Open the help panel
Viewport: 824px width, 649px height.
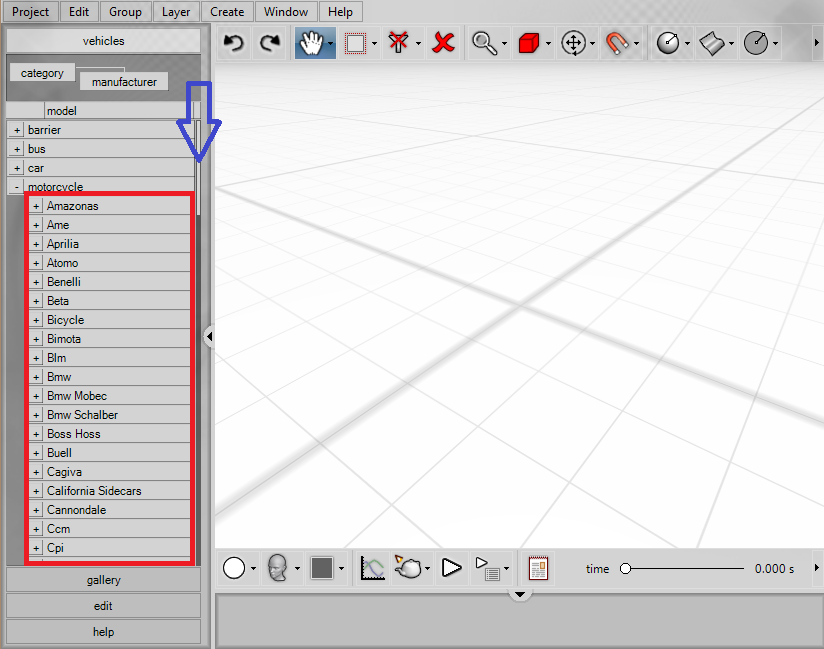point(104,632)
